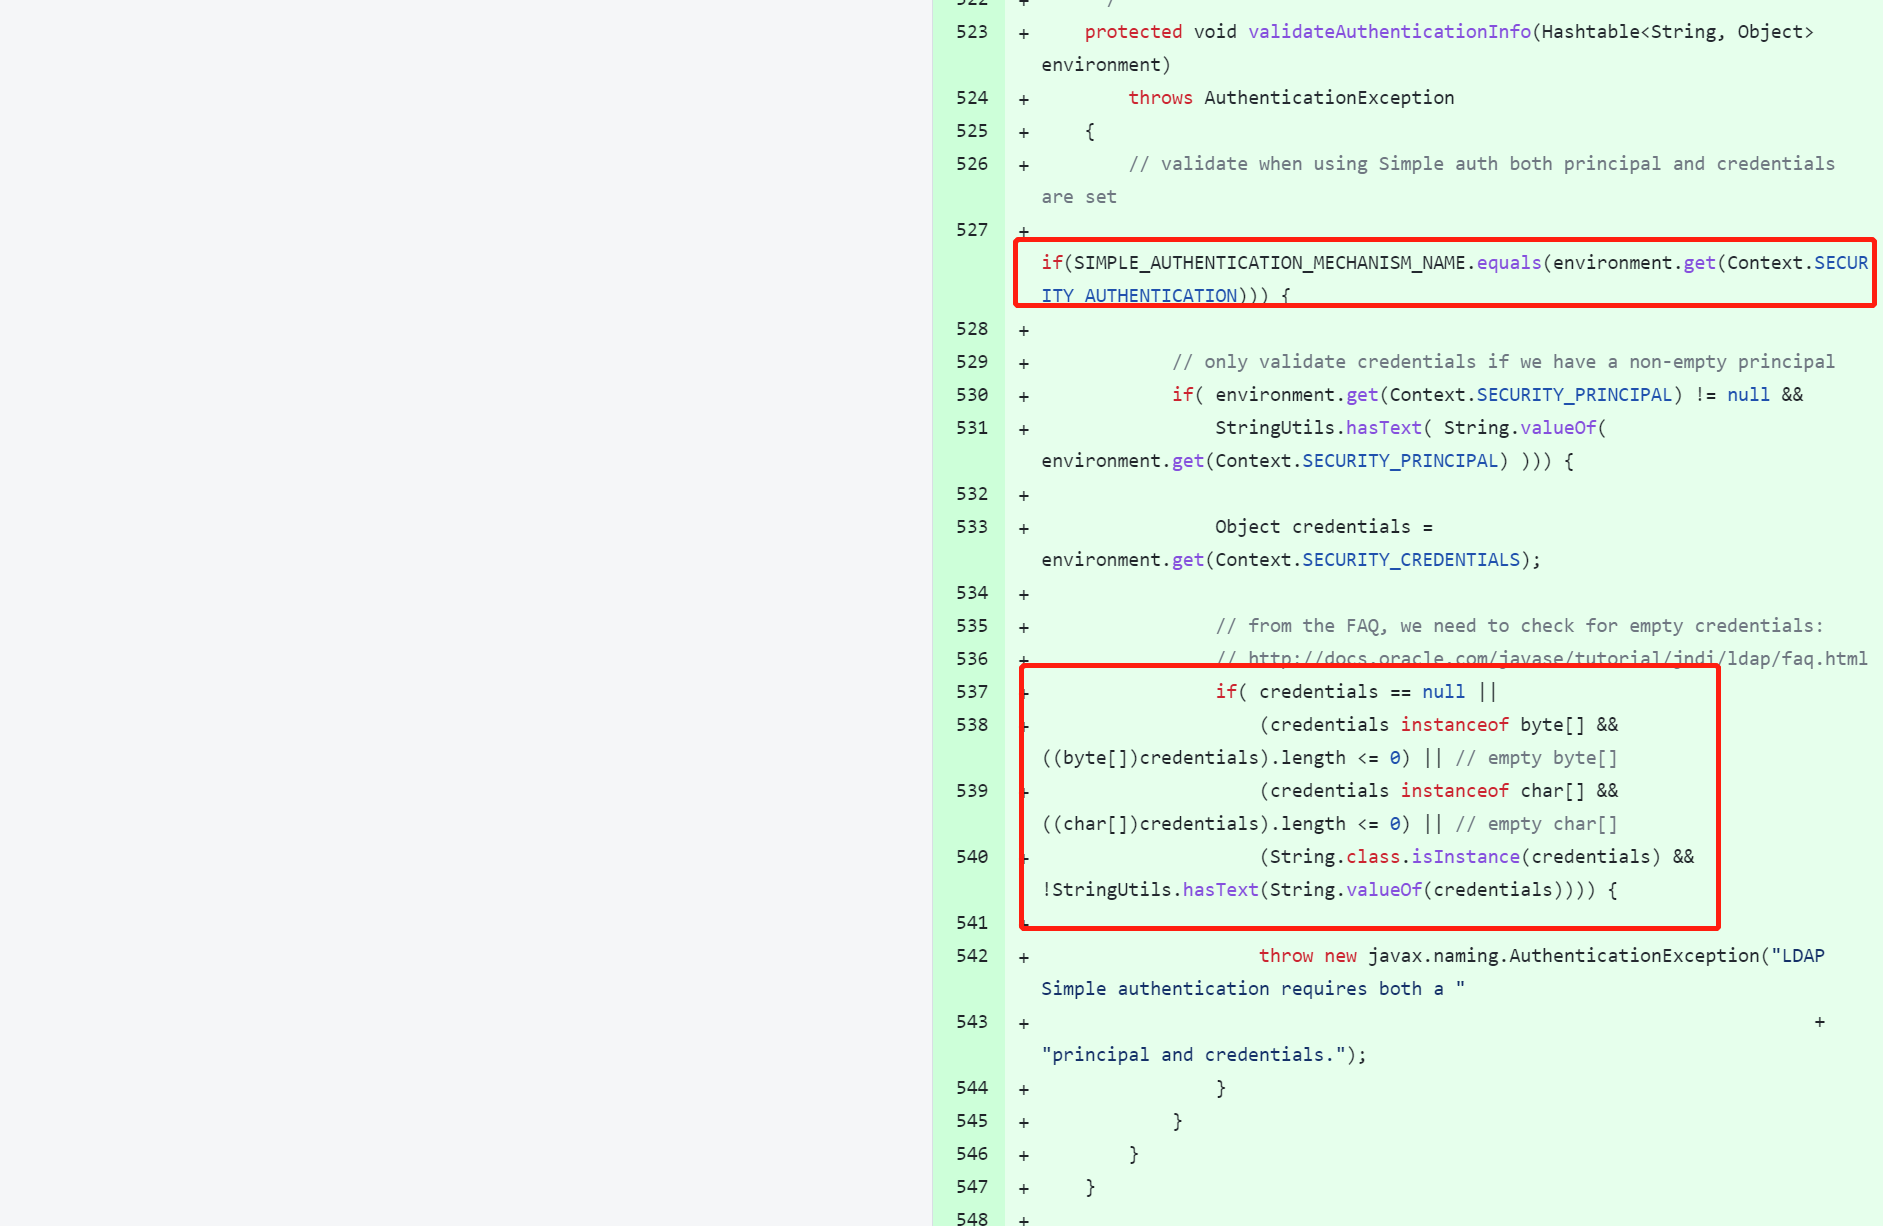Click the plus marker on line 529
The width and height of the screenshot is (1883, 1226).
(x=1023, y=363)
